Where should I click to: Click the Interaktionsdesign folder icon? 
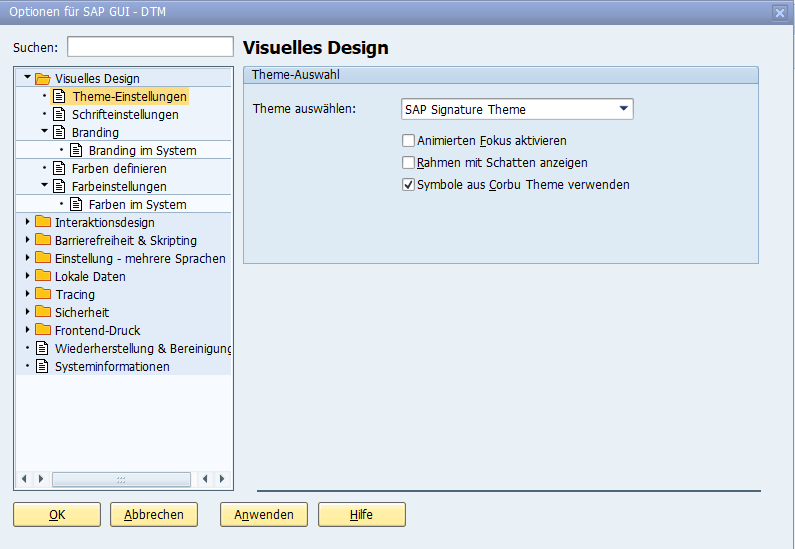[x=42, y=222]
